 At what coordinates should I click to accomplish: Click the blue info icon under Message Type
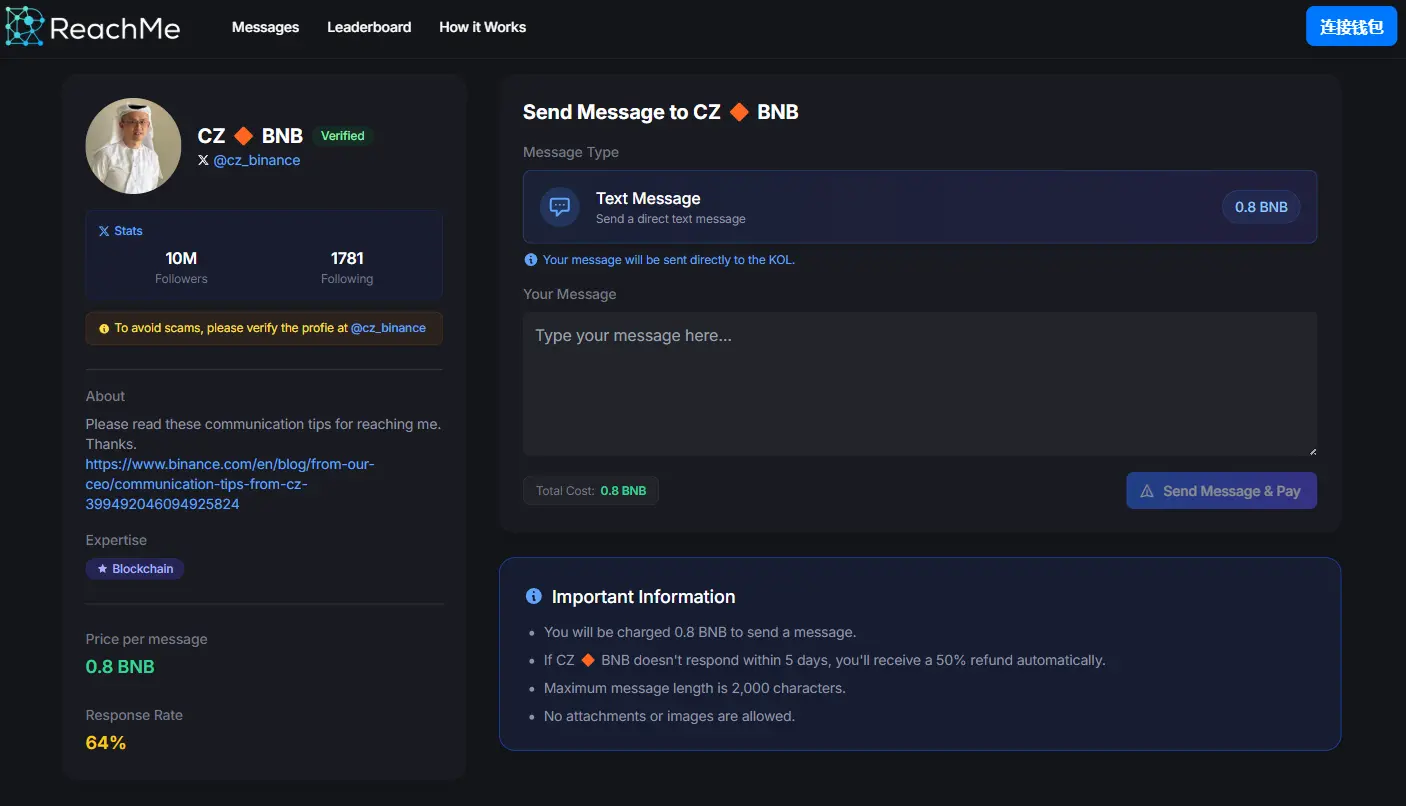tap(531, 260)
